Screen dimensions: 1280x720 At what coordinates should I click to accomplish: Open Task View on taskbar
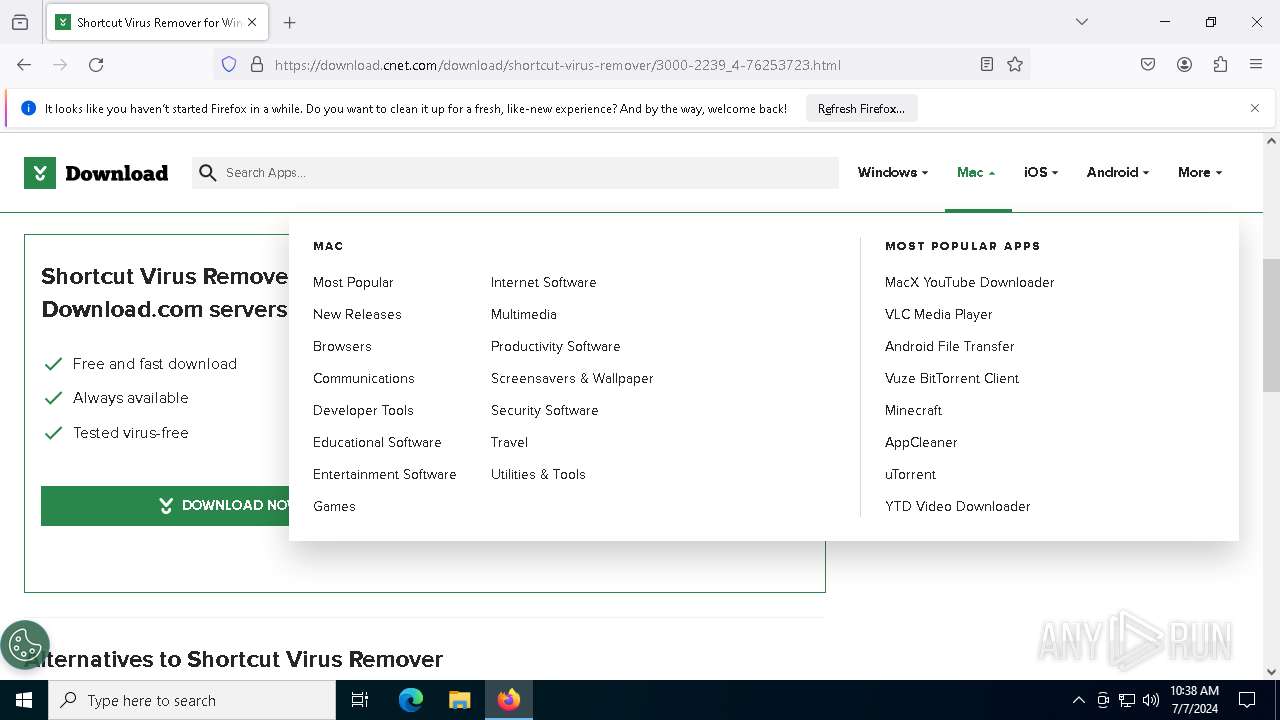[x=360, y=700]
